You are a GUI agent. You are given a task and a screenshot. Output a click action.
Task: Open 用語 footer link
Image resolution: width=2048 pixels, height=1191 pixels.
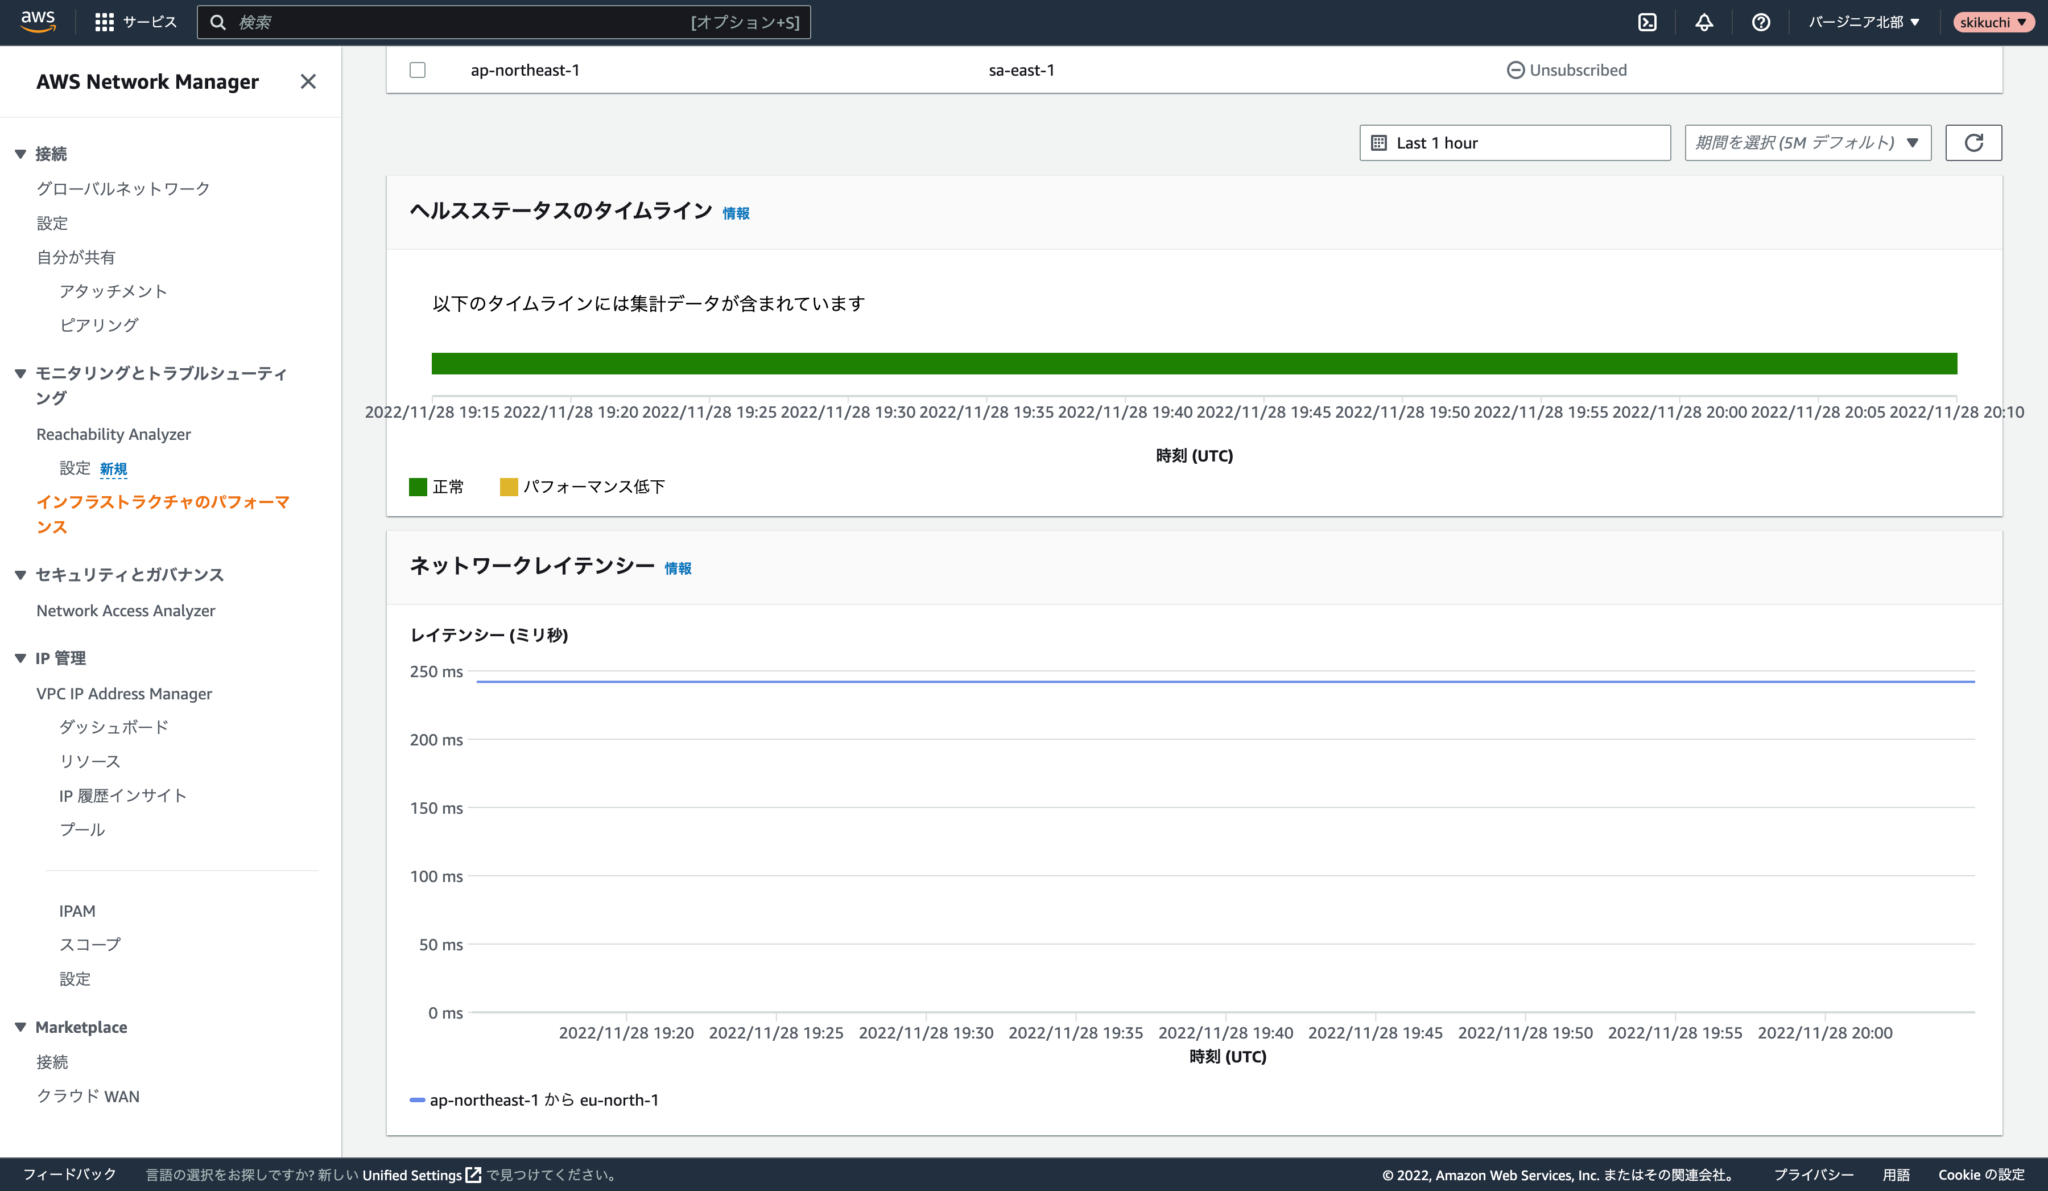coord(1896,1174)
